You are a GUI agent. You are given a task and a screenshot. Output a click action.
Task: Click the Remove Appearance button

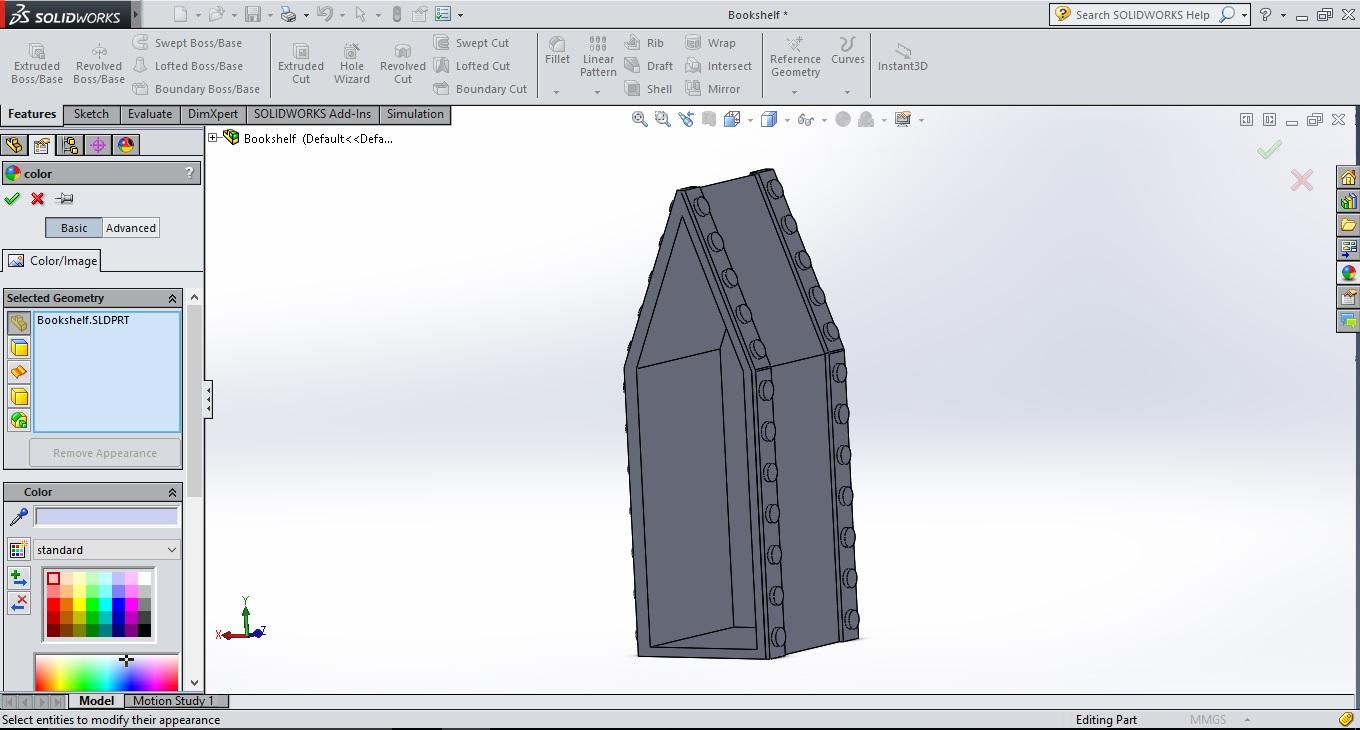pos(105,453)
